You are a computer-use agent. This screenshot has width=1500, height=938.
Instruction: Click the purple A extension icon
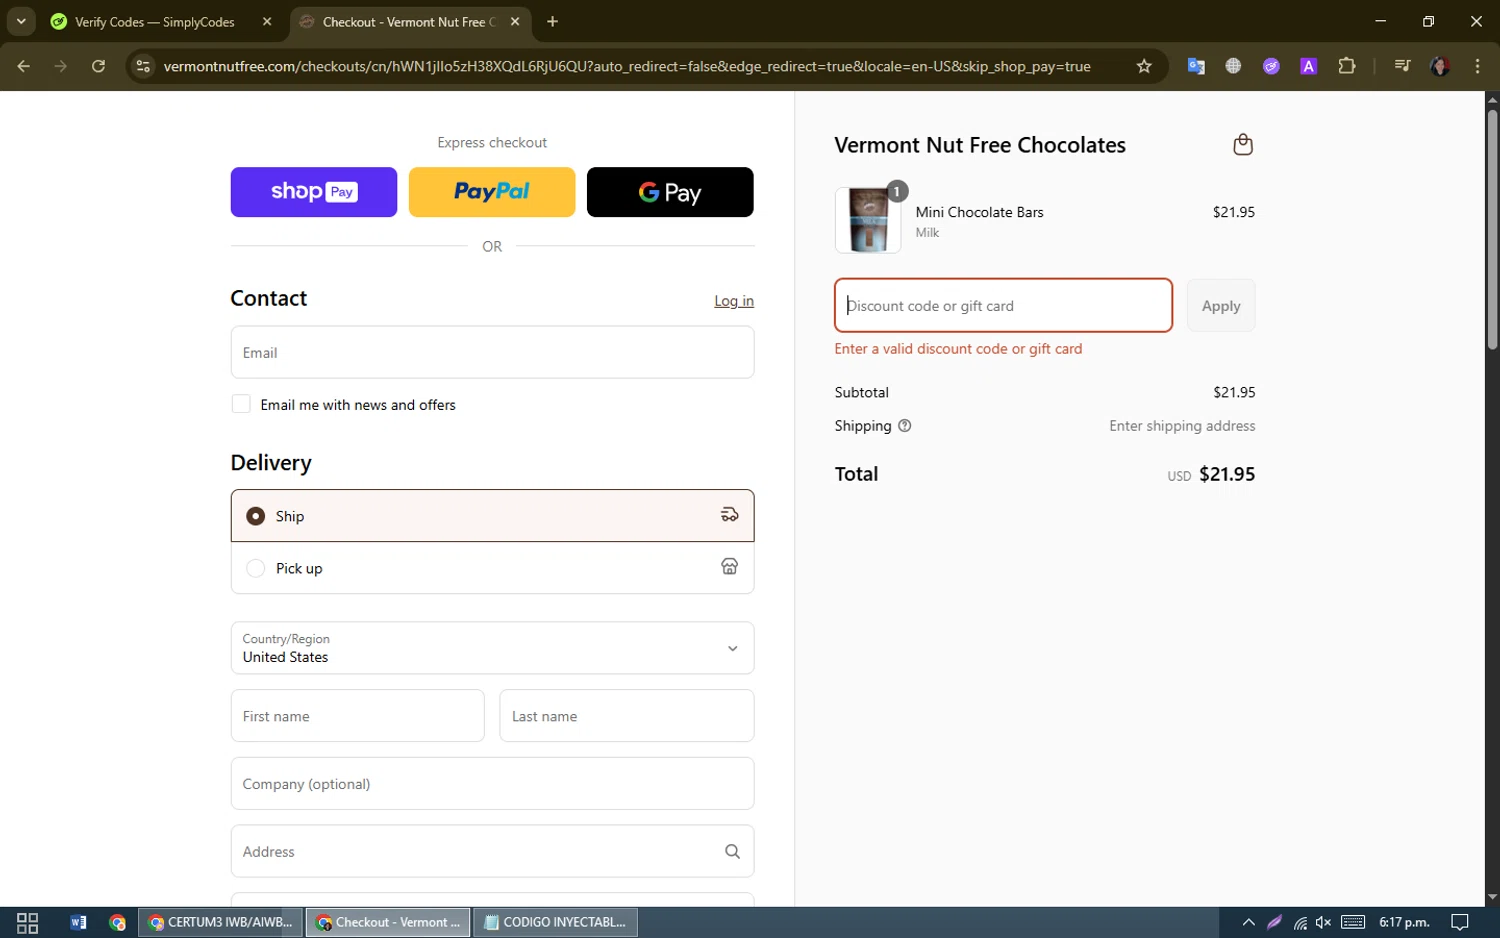coord(1308,66)
